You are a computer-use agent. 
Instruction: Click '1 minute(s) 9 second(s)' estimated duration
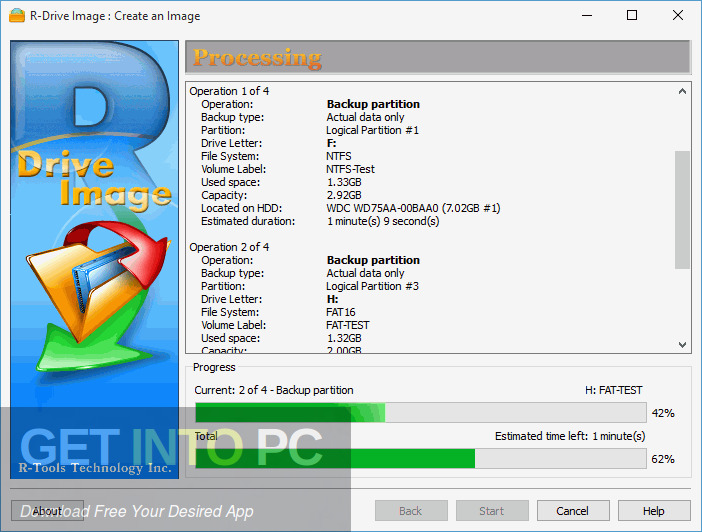coord(383,221)
